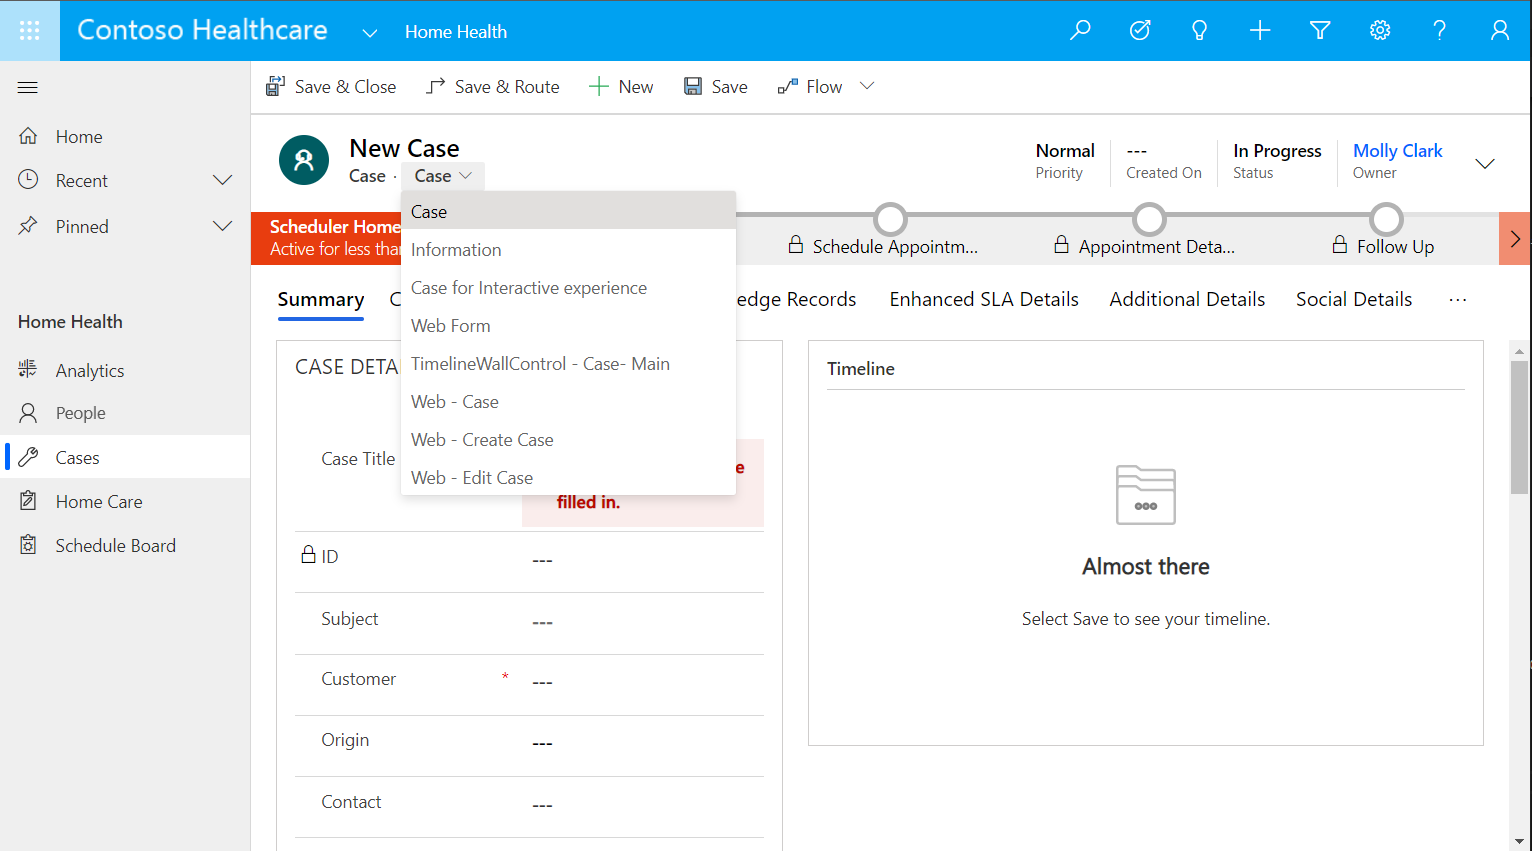The height and width of the screenshot is (851, 1532).
Task: Open the app launcher waffle icon
Action: click(x=30, y=30)
